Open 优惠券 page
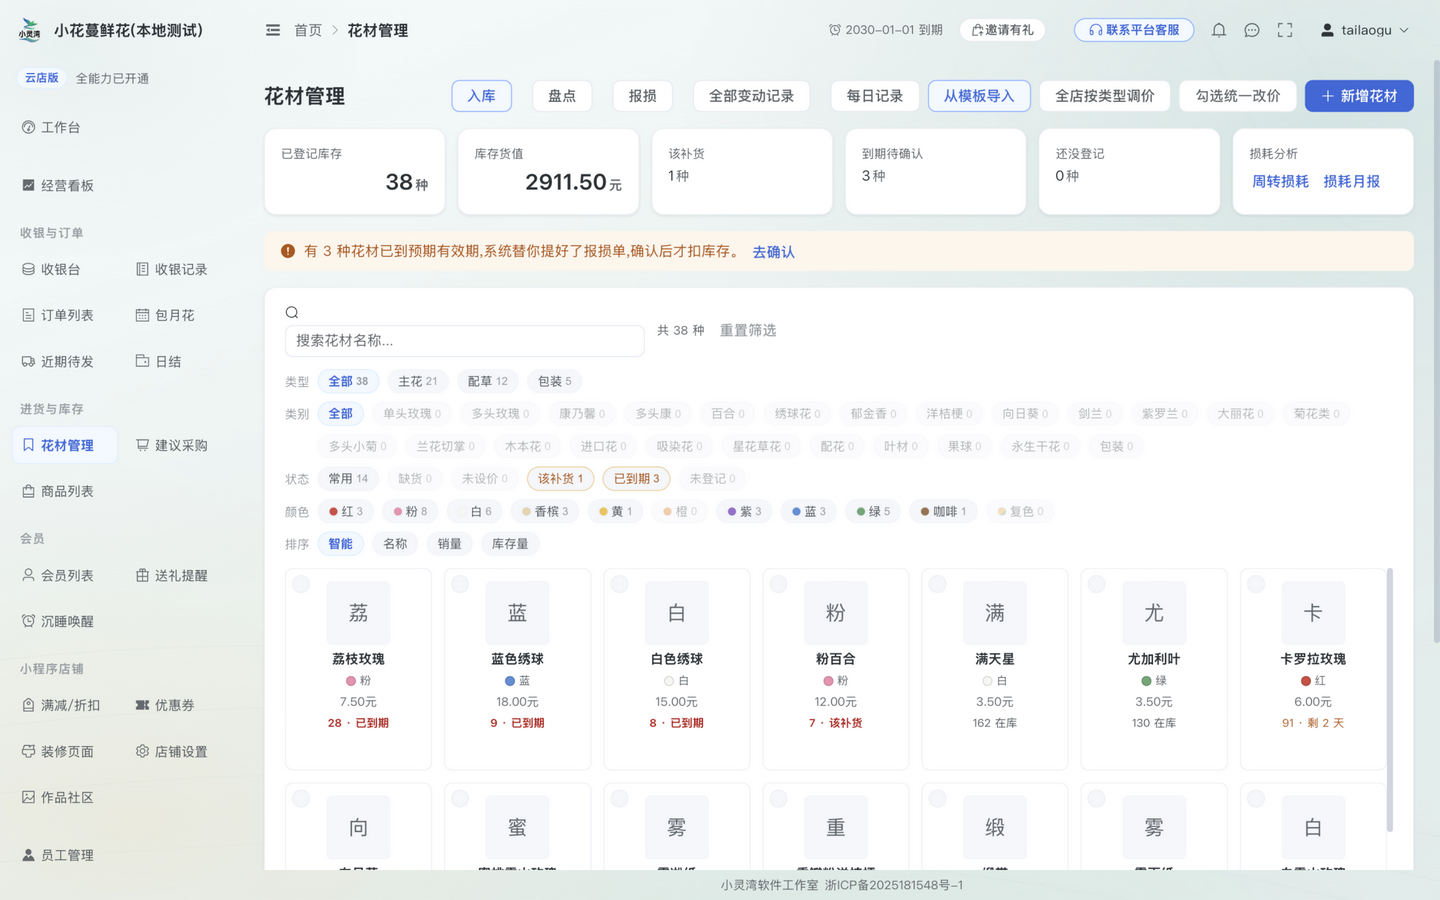The width and height of the screenshot is (1440, 900). tap(165, 705)
